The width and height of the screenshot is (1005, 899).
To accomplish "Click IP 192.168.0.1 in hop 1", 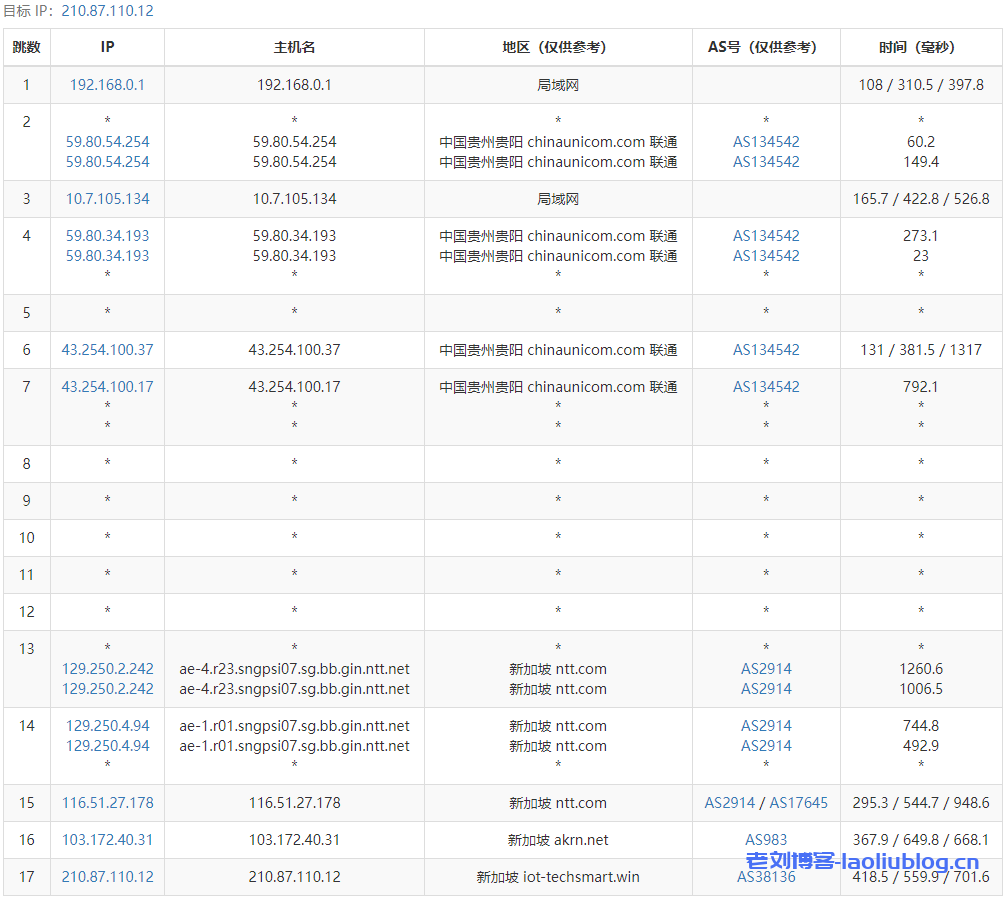I will (x=106, y=85).
